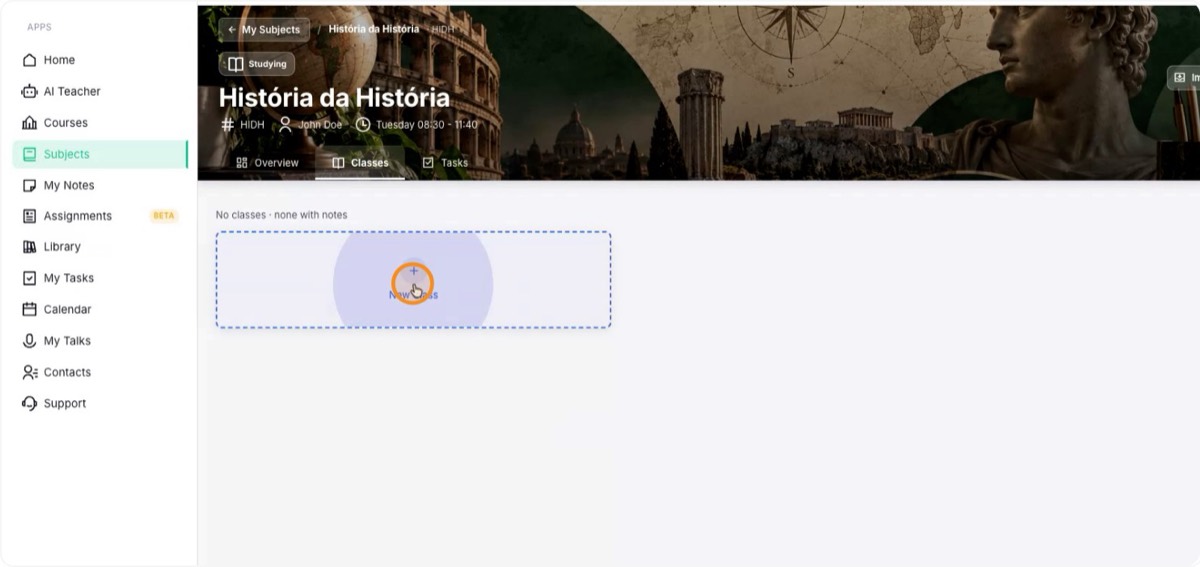Click the book icon in Studying badge
This screenshot has width=1200, height=567.
coord(235,64)
